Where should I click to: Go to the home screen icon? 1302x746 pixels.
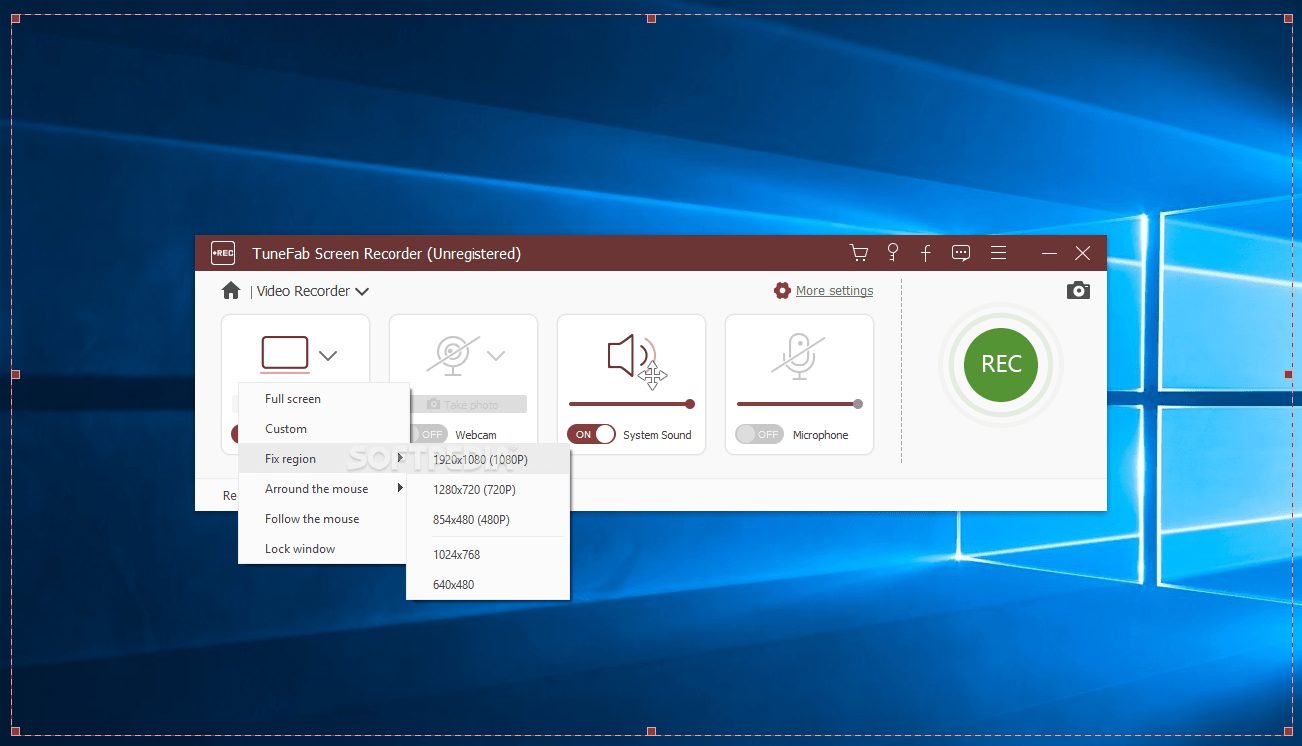click(231, 291)
